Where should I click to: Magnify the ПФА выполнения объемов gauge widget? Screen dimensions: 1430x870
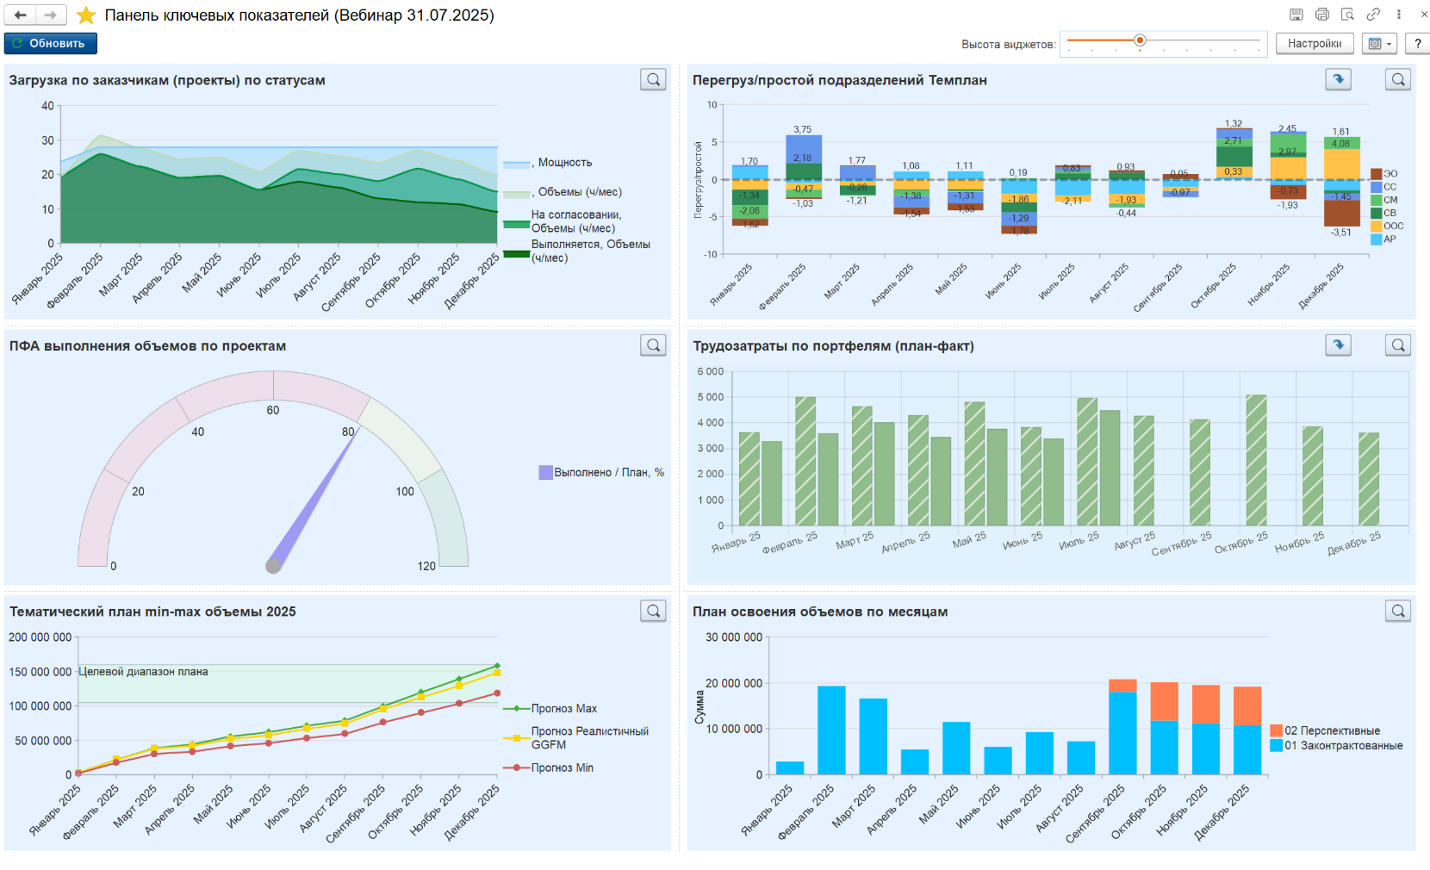653,345
